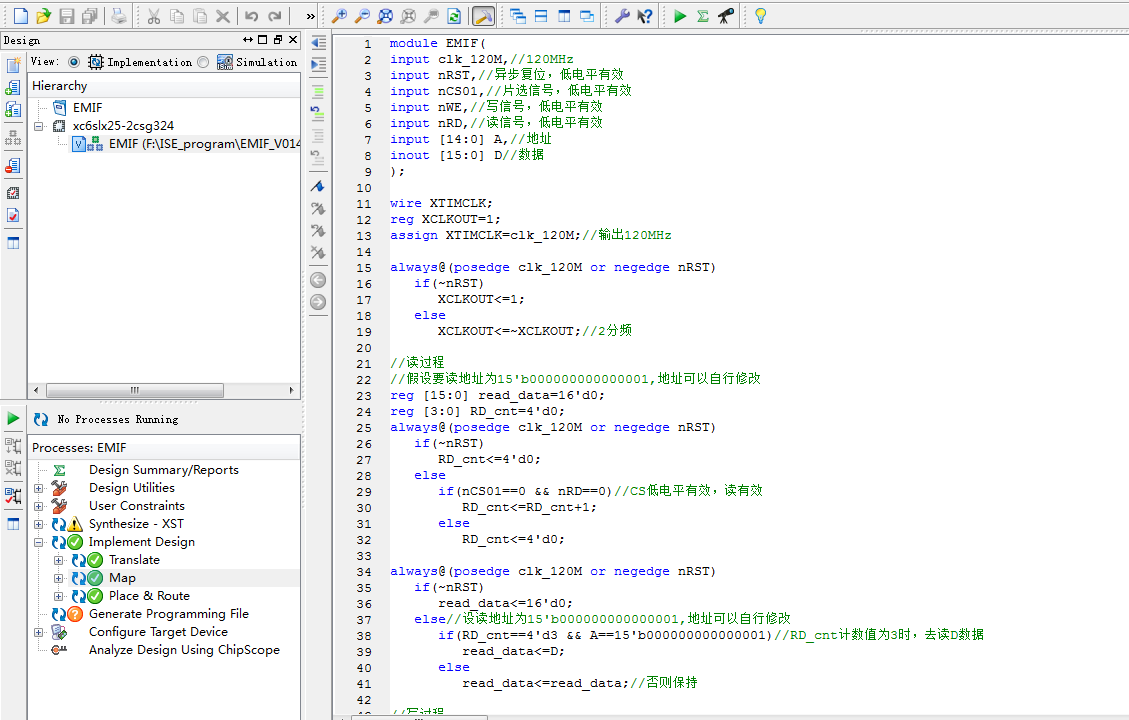The width and height of the screenshot is (1129, 720).
Task: Expand the Design Utilities node
Action: [39, 488]
